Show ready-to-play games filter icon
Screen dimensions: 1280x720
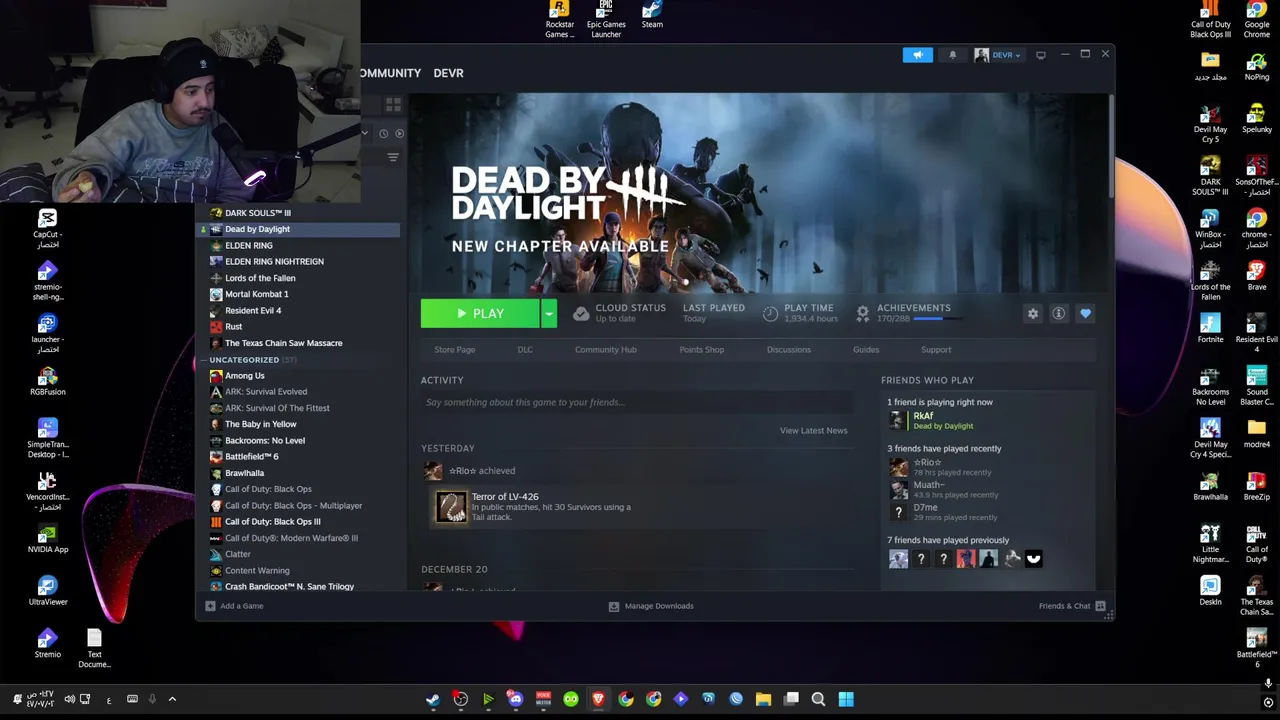(x=400, y=133)
